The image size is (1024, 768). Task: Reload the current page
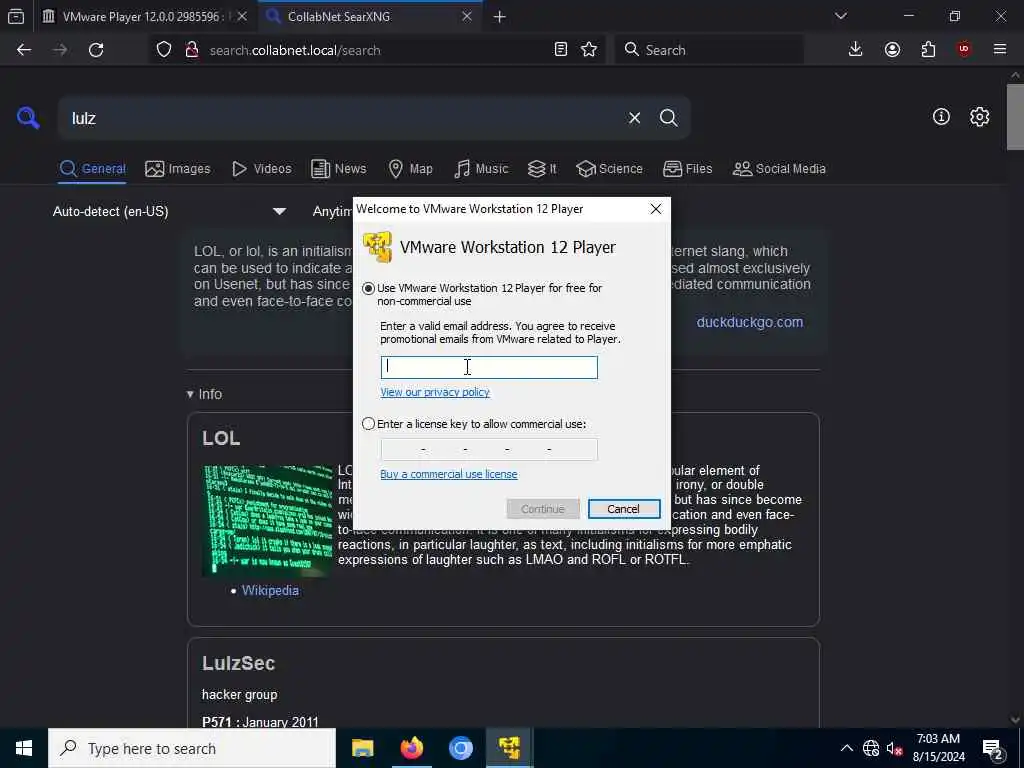(x=96, y=50)
